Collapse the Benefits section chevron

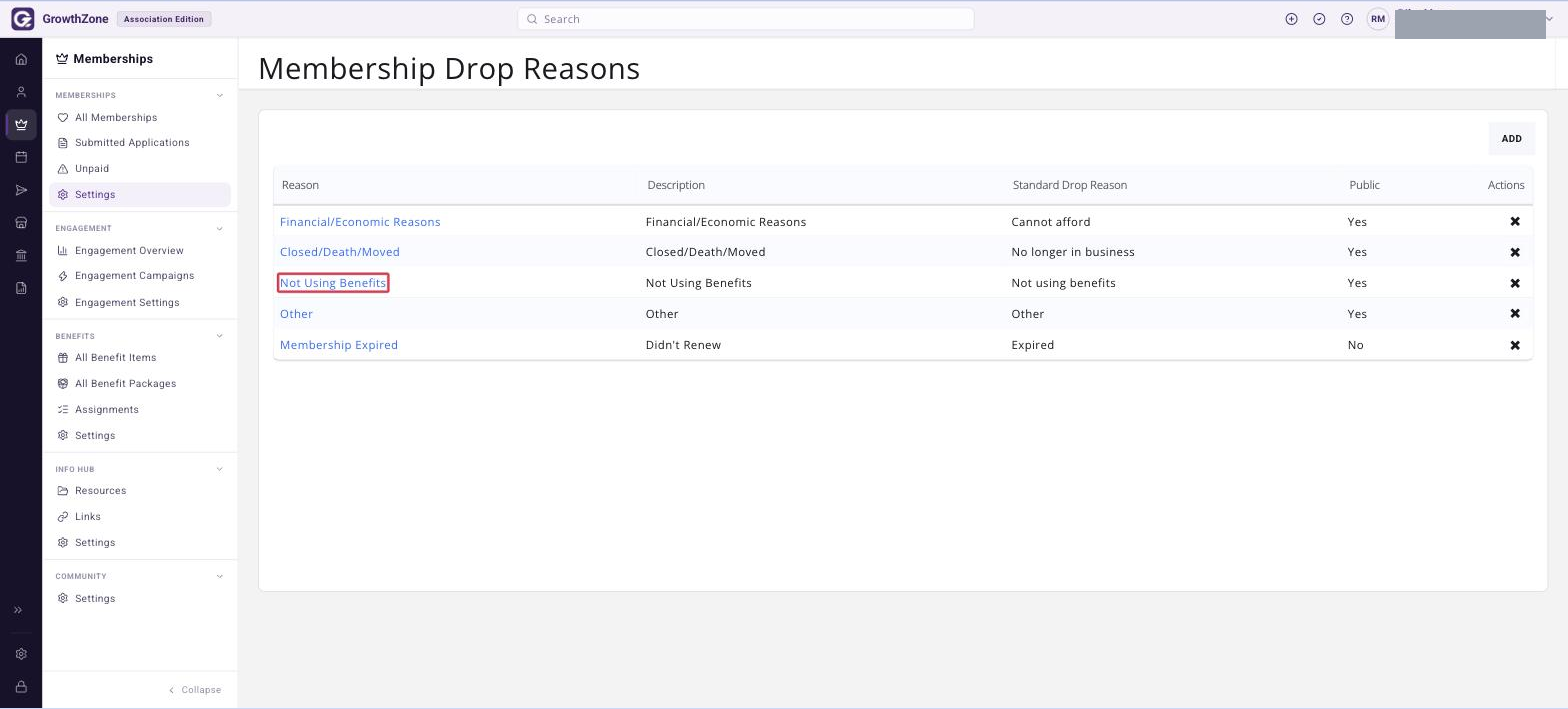[x=220, y=336]
